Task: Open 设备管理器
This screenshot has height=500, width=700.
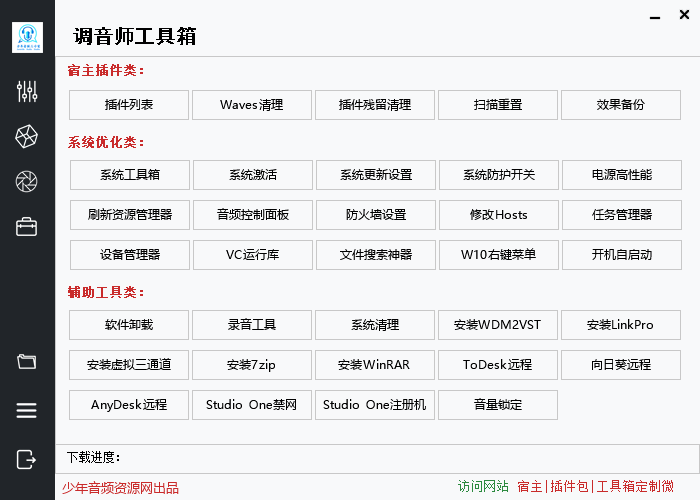Action: [x=130, y=255]
